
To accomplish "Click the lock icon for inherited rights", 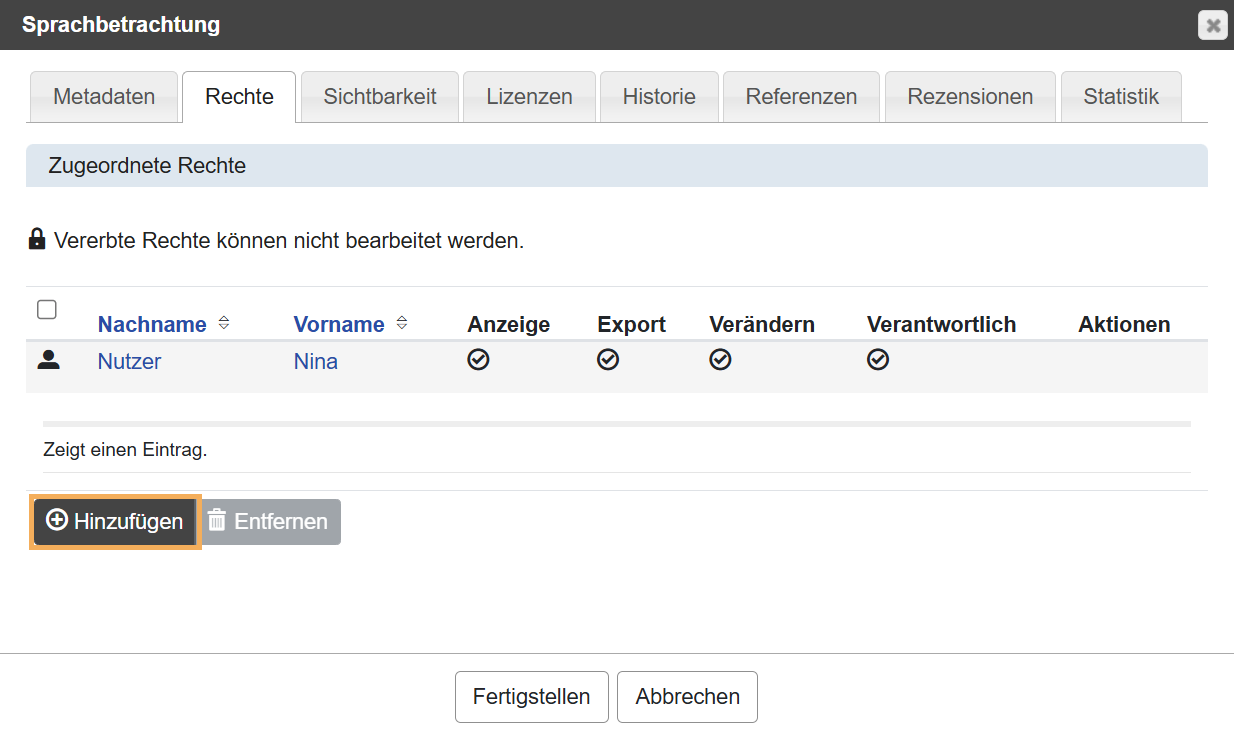I will [37, 239].
